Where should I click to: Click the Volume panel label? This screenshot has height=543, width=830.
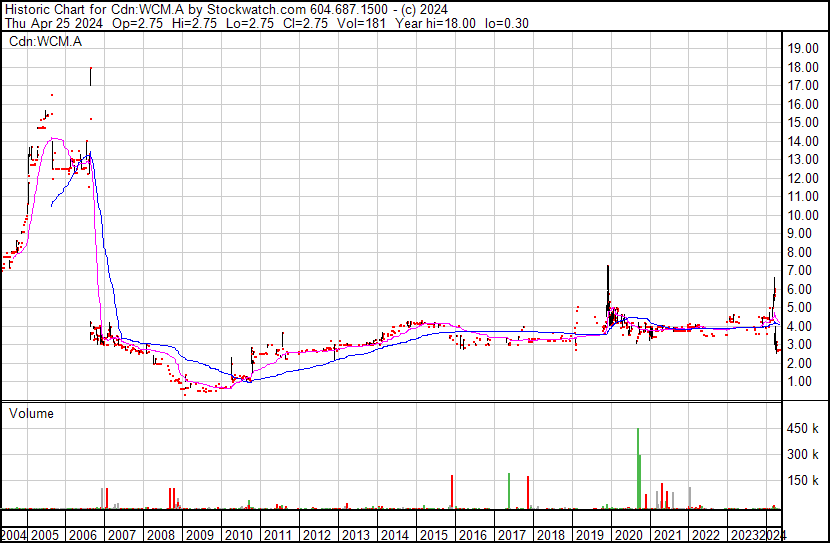click(x=31, y=413)
